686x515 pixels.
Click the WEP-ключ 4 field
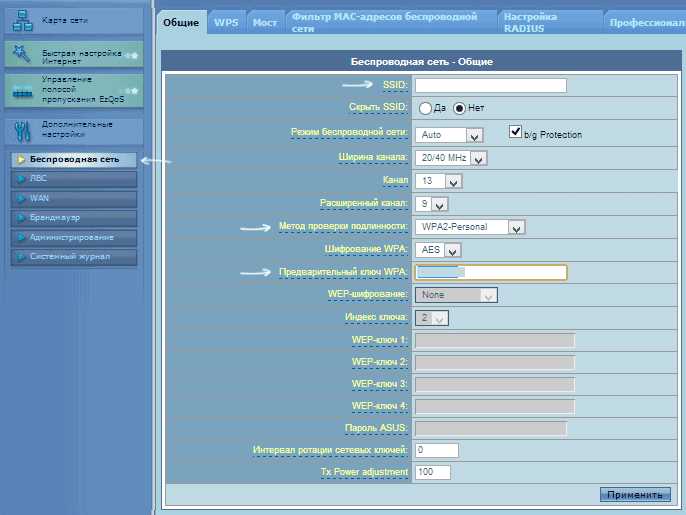pos(495,406)
